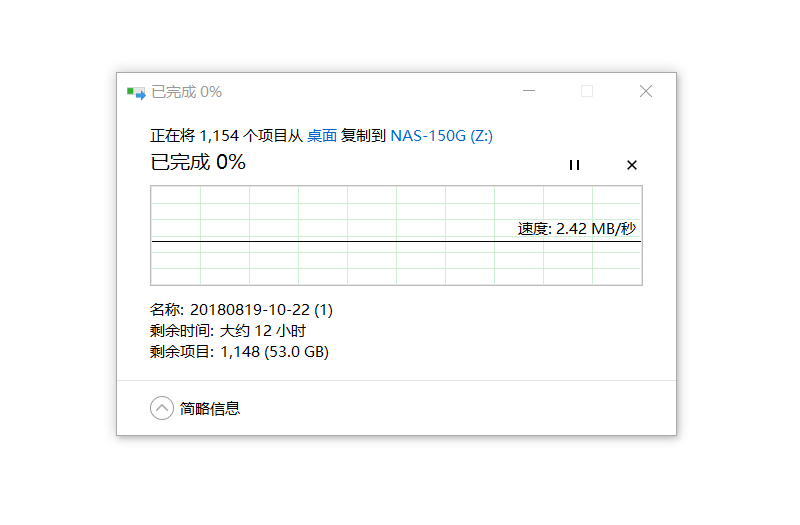Click the 复制到 text between the links
The width and height of the screenshot is (800, 525).
363,135
